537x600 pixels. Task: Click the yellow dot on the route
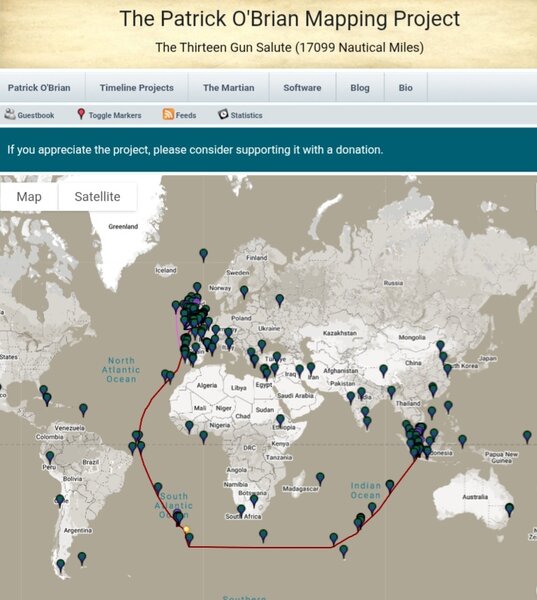pyautogui.click(x=186, y=530)
